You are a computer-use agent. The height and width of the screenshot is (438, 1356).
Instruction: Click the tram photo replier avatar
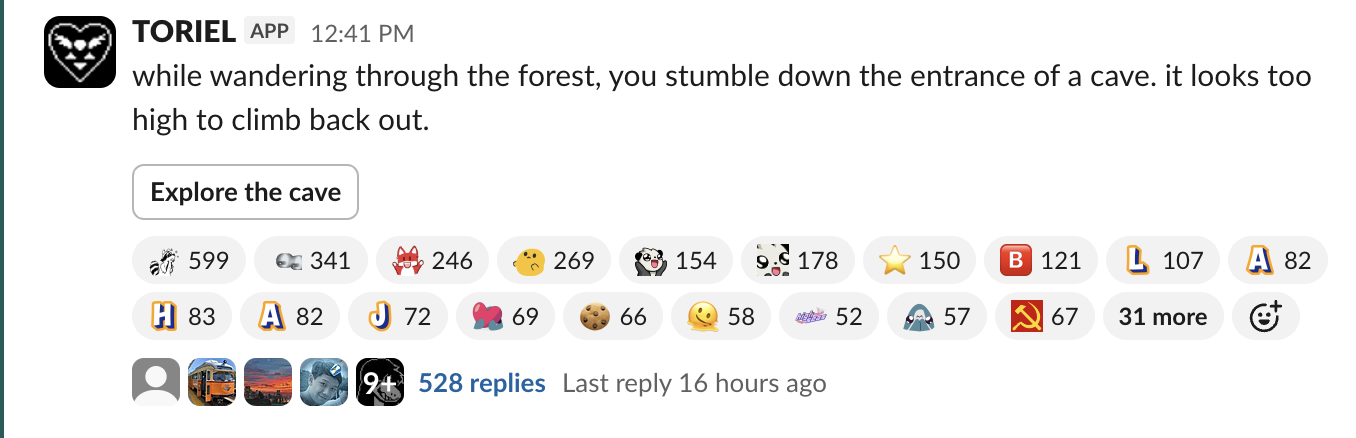212,382
